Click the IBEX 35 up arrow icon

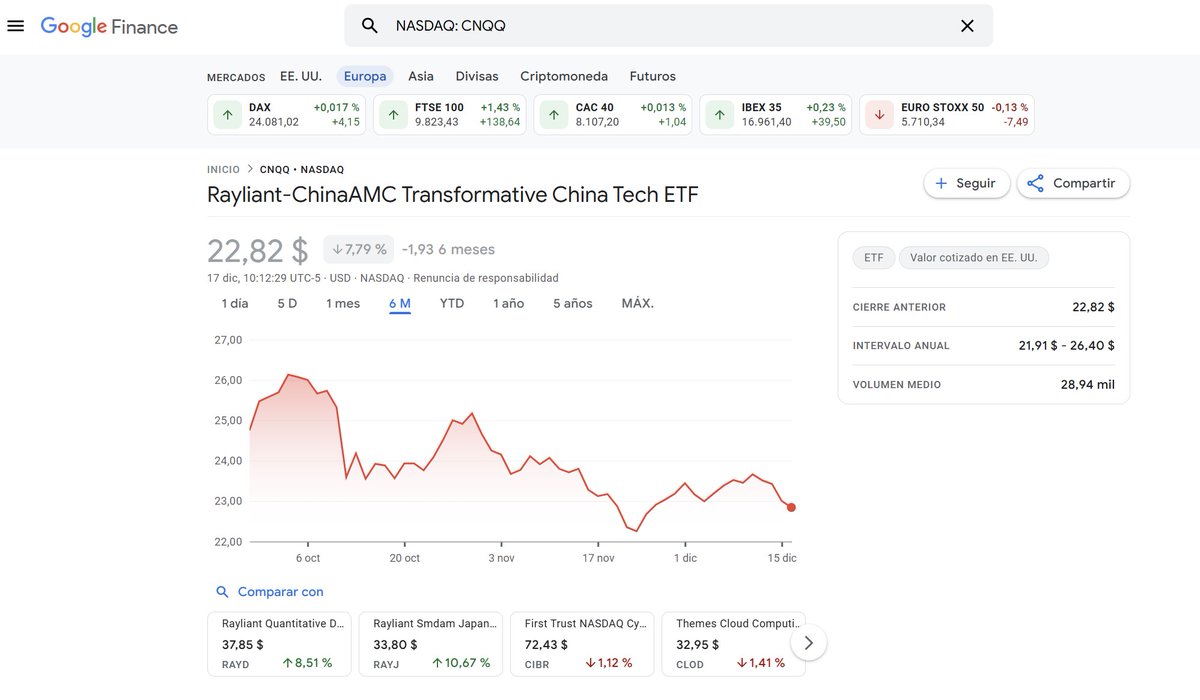point(721,115)
